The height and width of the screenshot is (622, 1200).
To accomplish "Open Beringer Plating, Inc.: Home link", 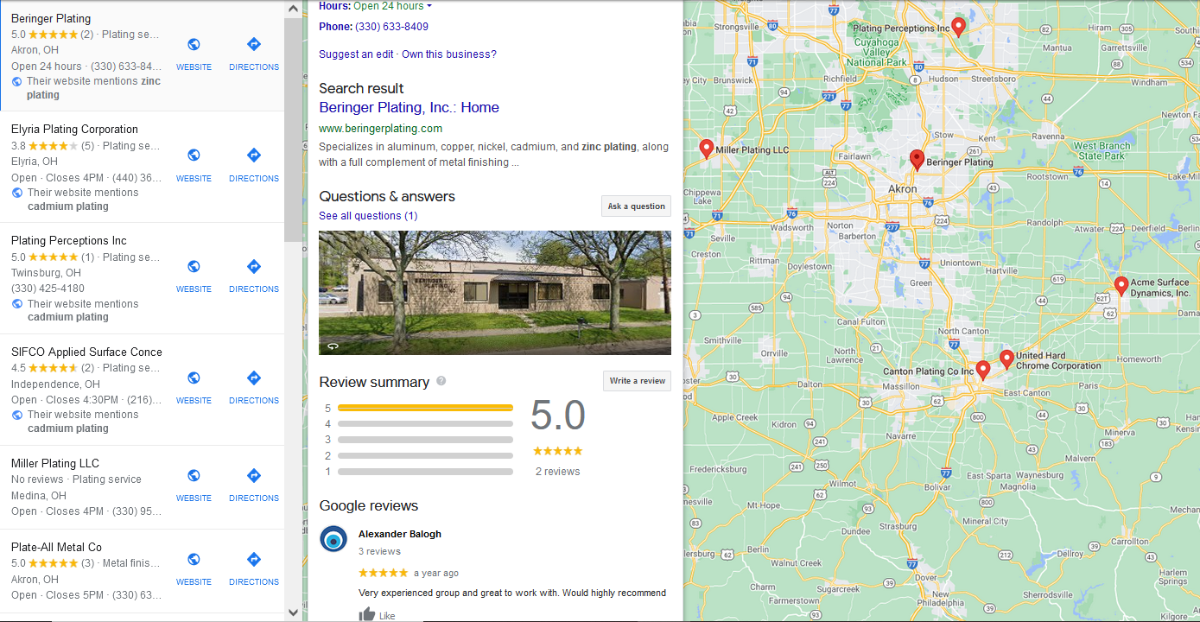I will coord(408,107).
